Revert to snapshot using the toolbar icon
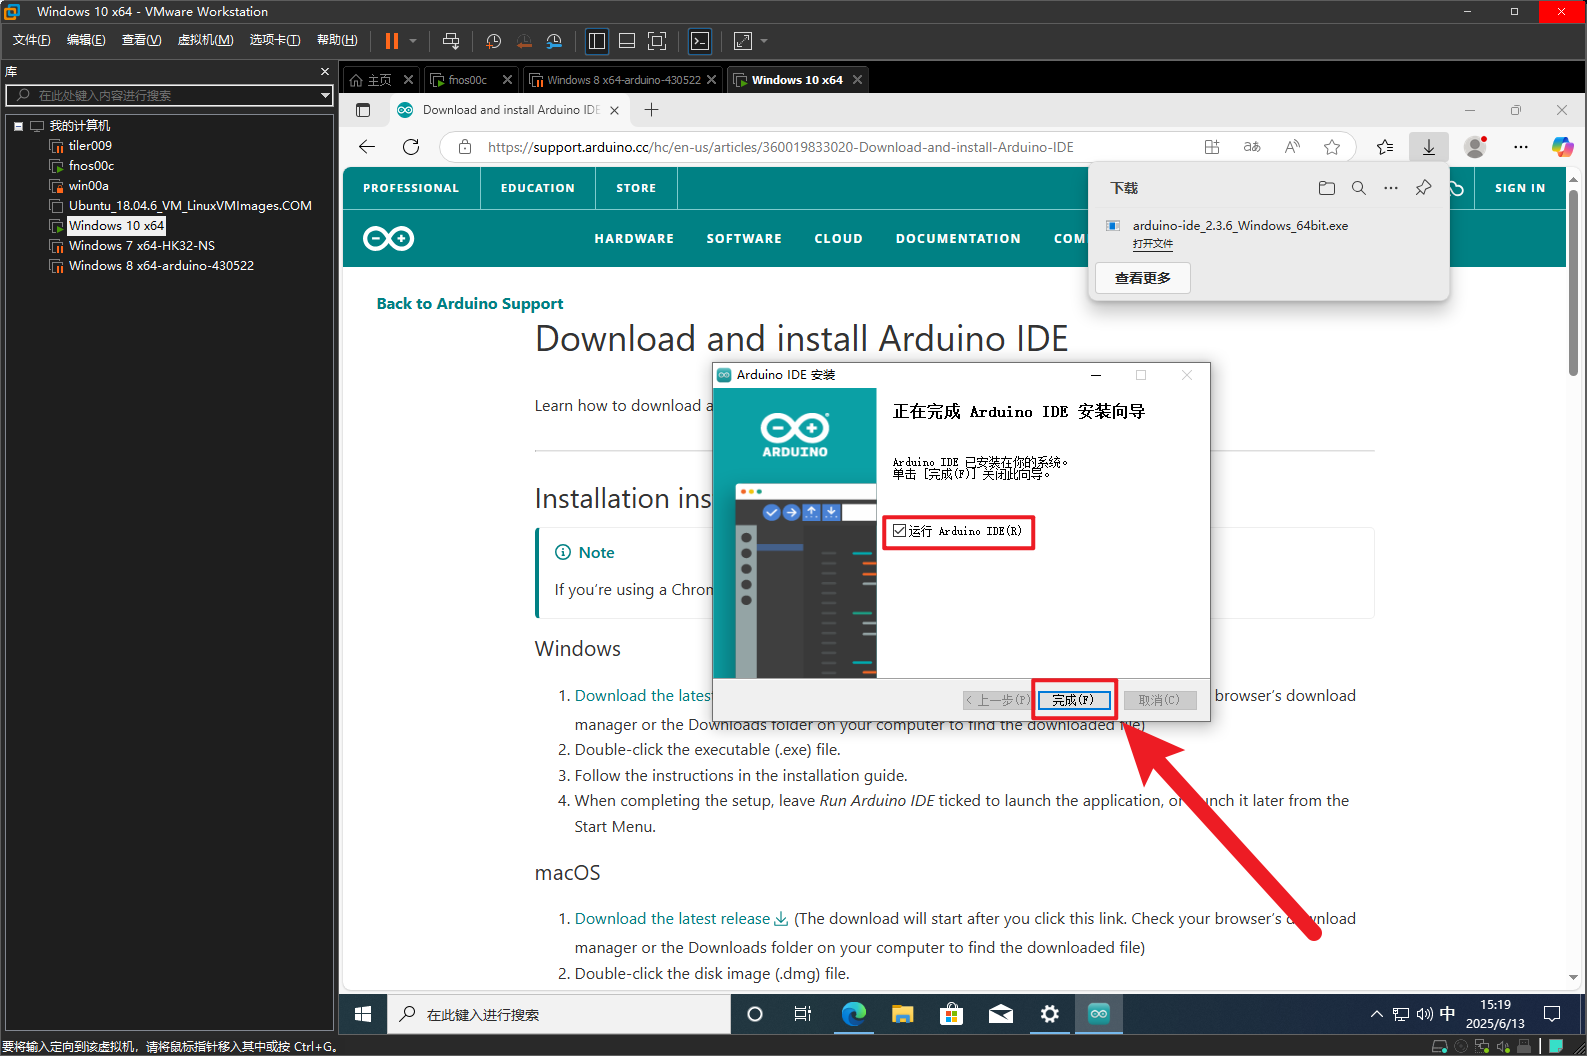The image size is (1587, 1056). point(524,41)
